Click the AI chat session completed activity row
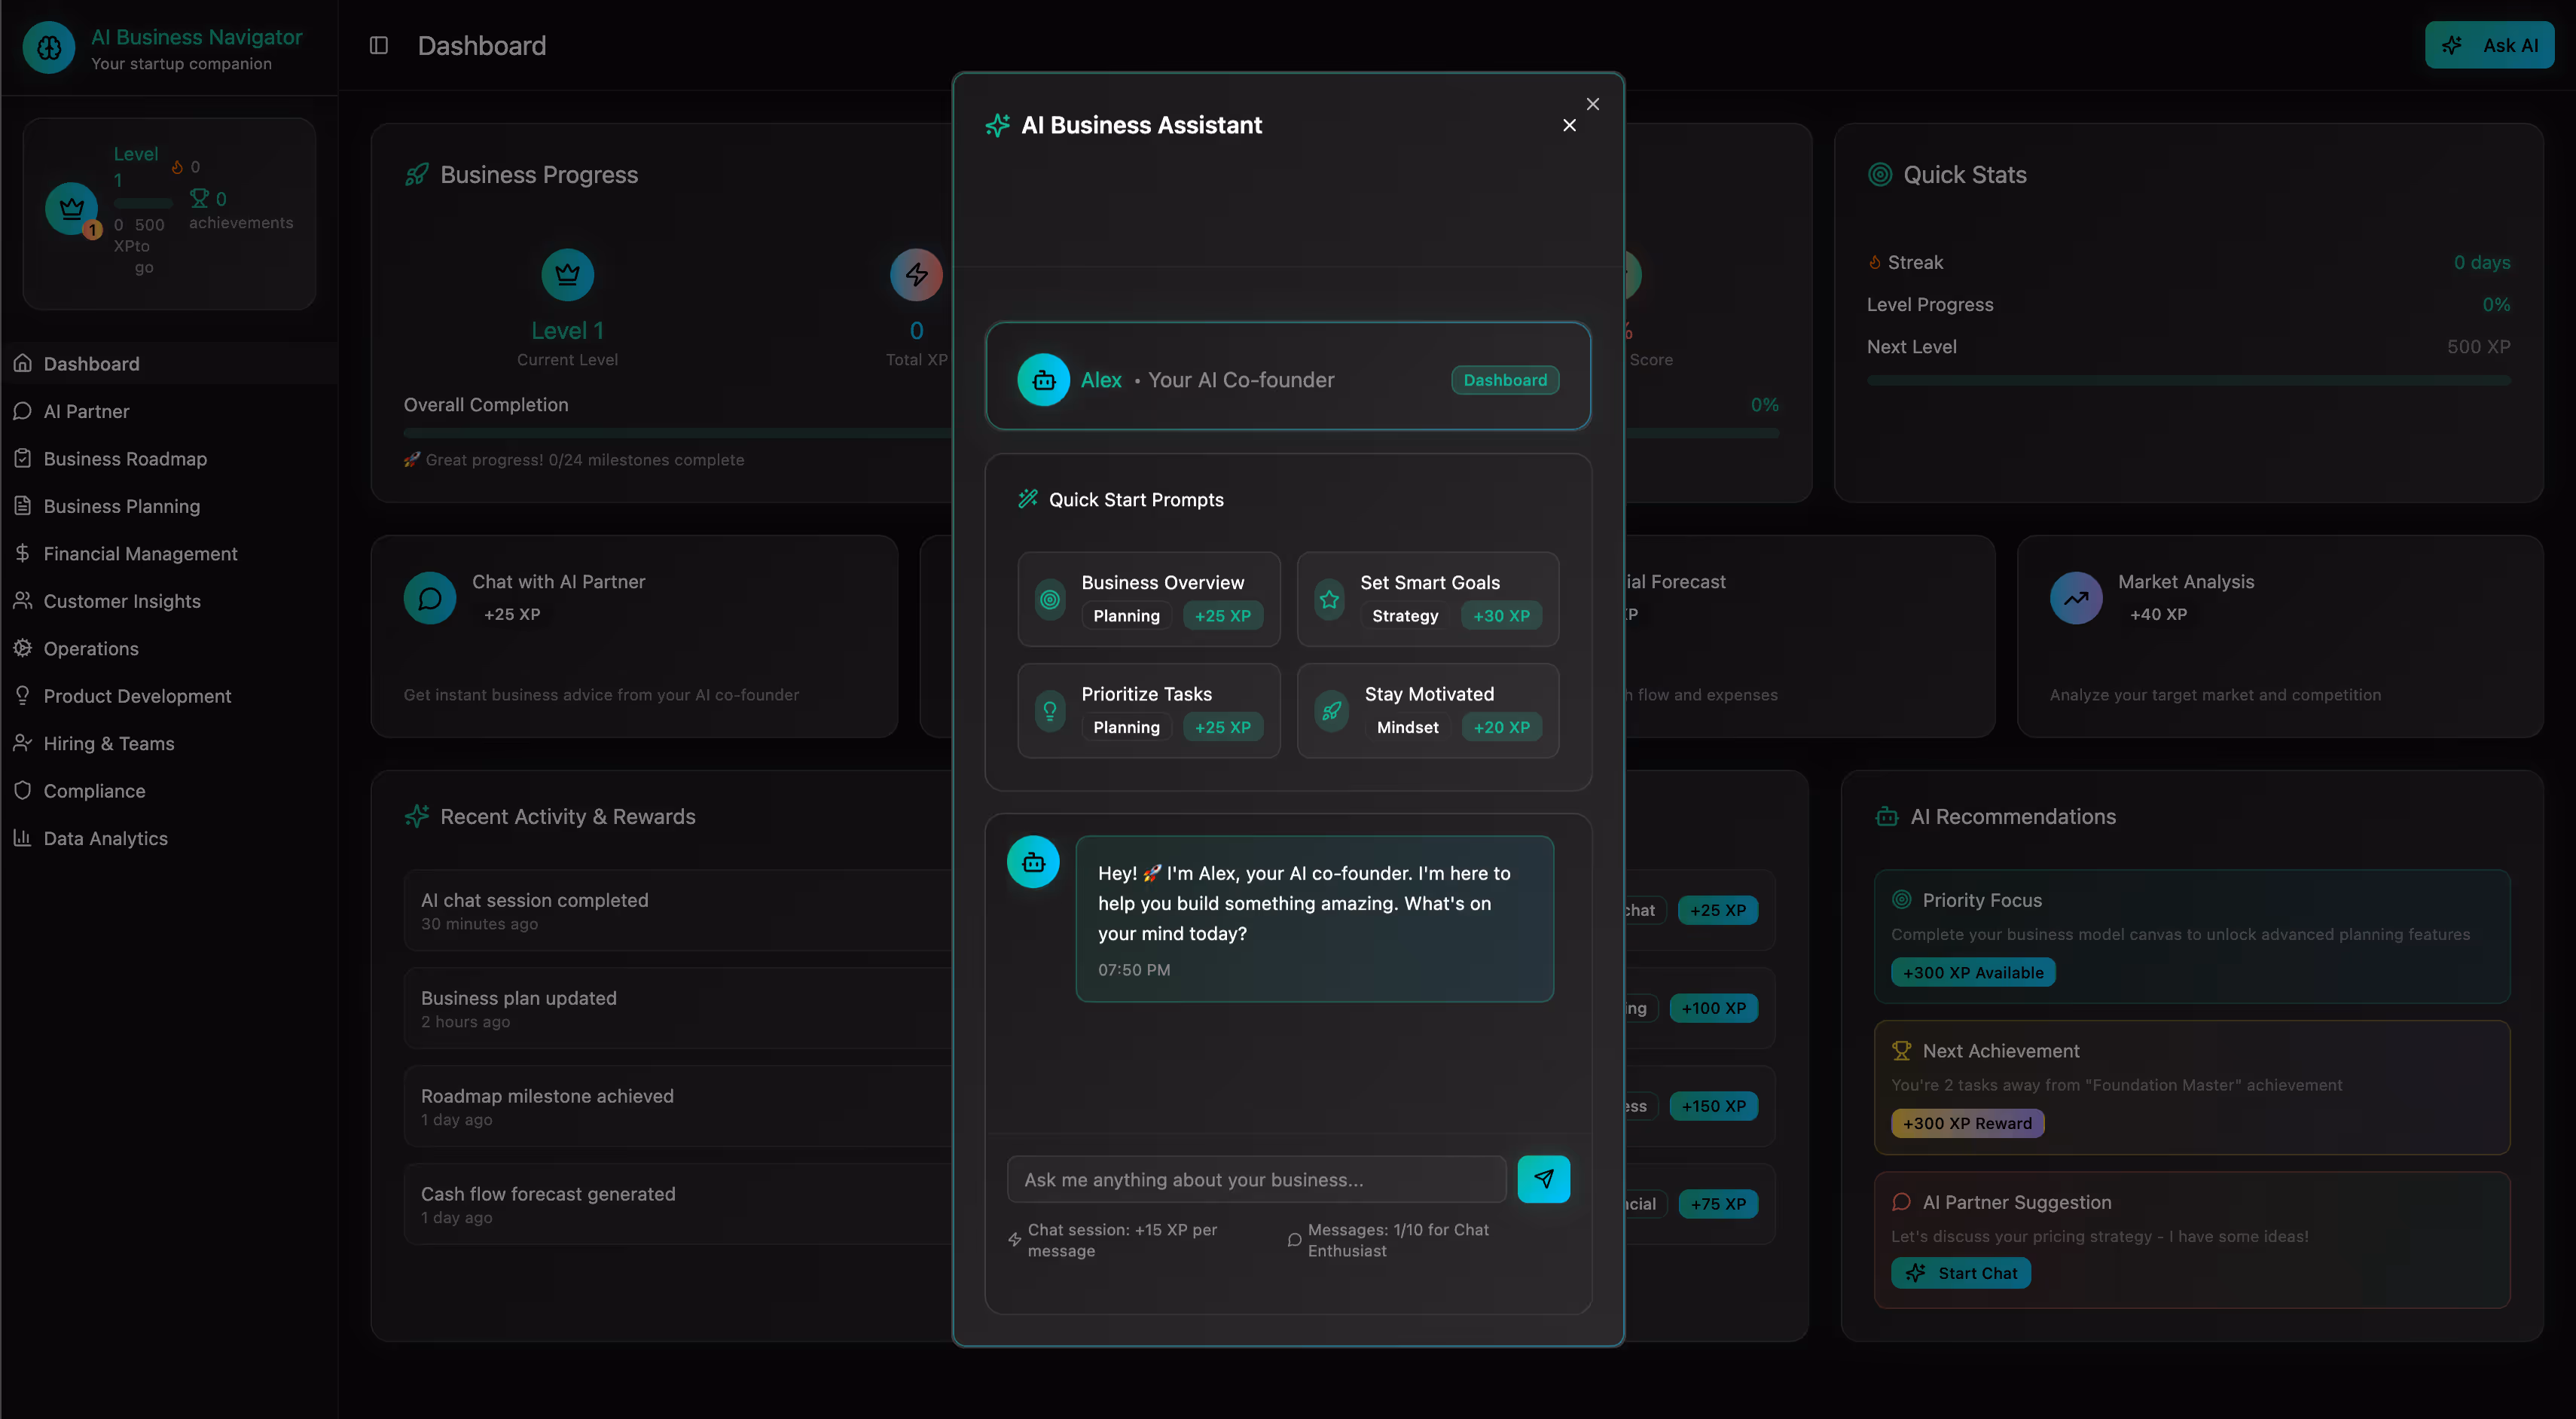The width and height of the screenshot is (2576, 1419). (677, 910)
